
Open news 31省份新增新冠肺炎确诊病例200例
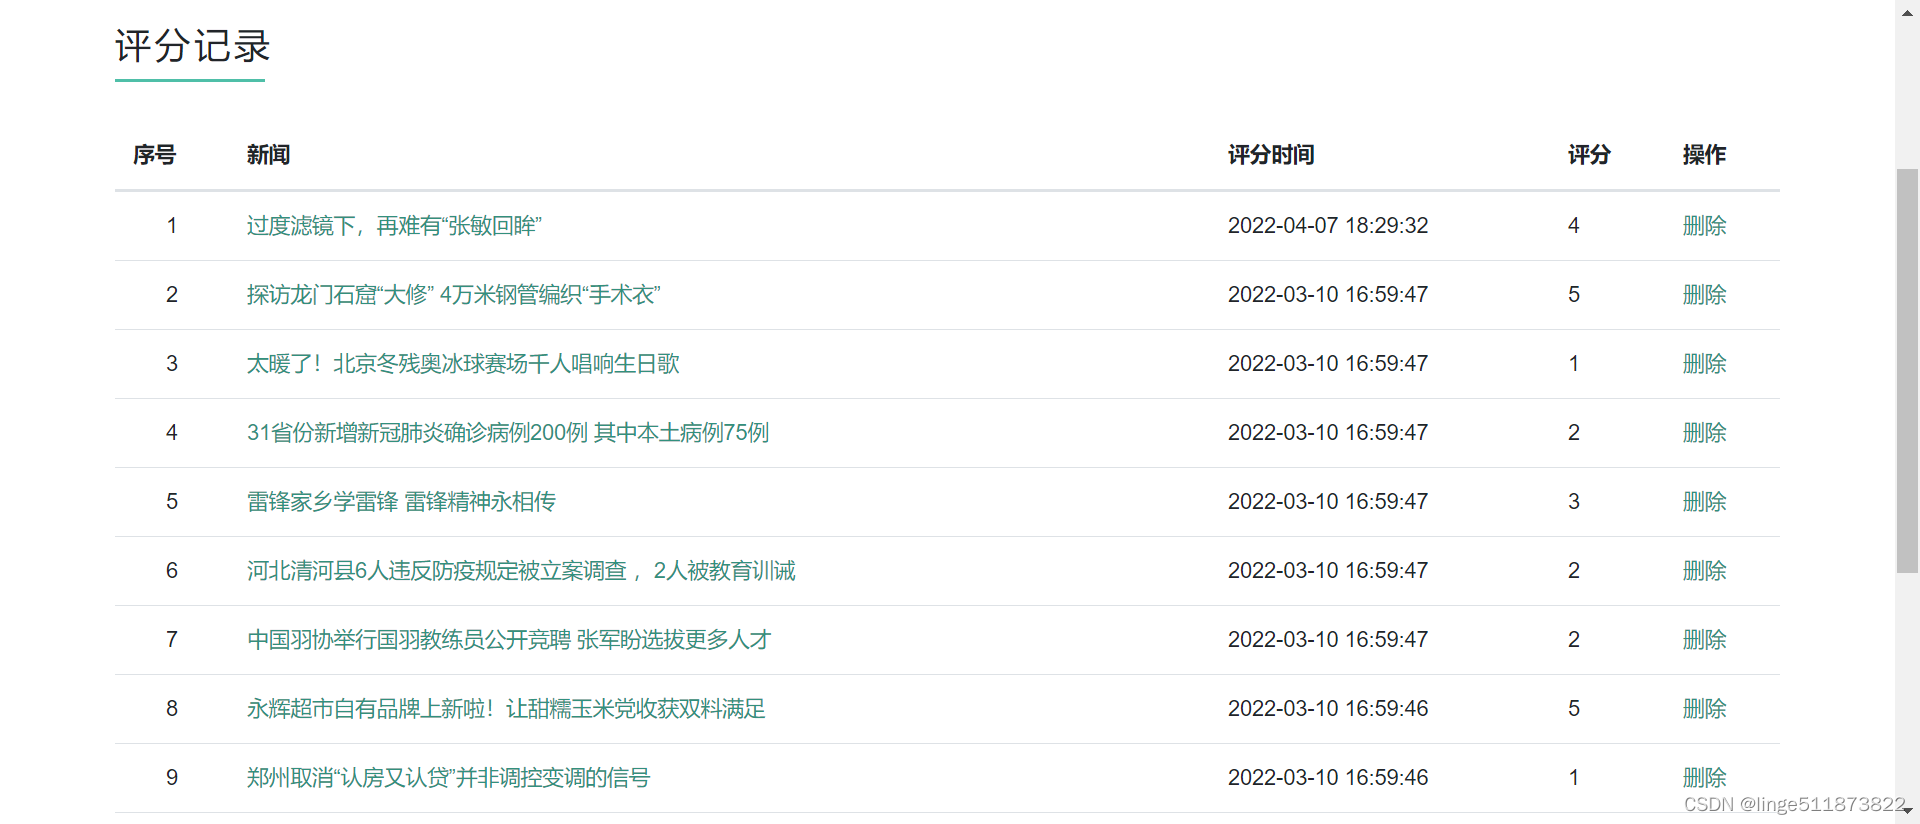(507, 433)
